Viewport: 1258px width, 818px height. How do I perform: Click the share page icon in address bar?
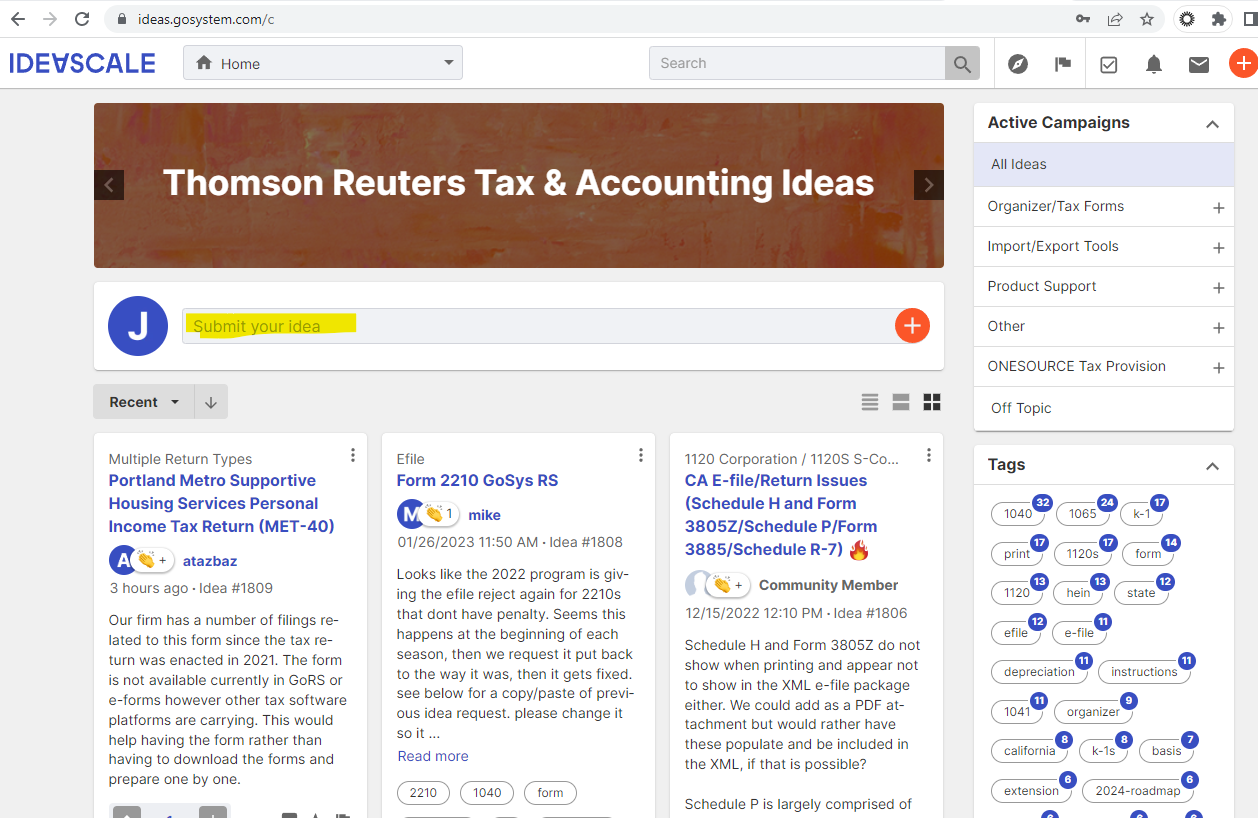click(1115, 19)
